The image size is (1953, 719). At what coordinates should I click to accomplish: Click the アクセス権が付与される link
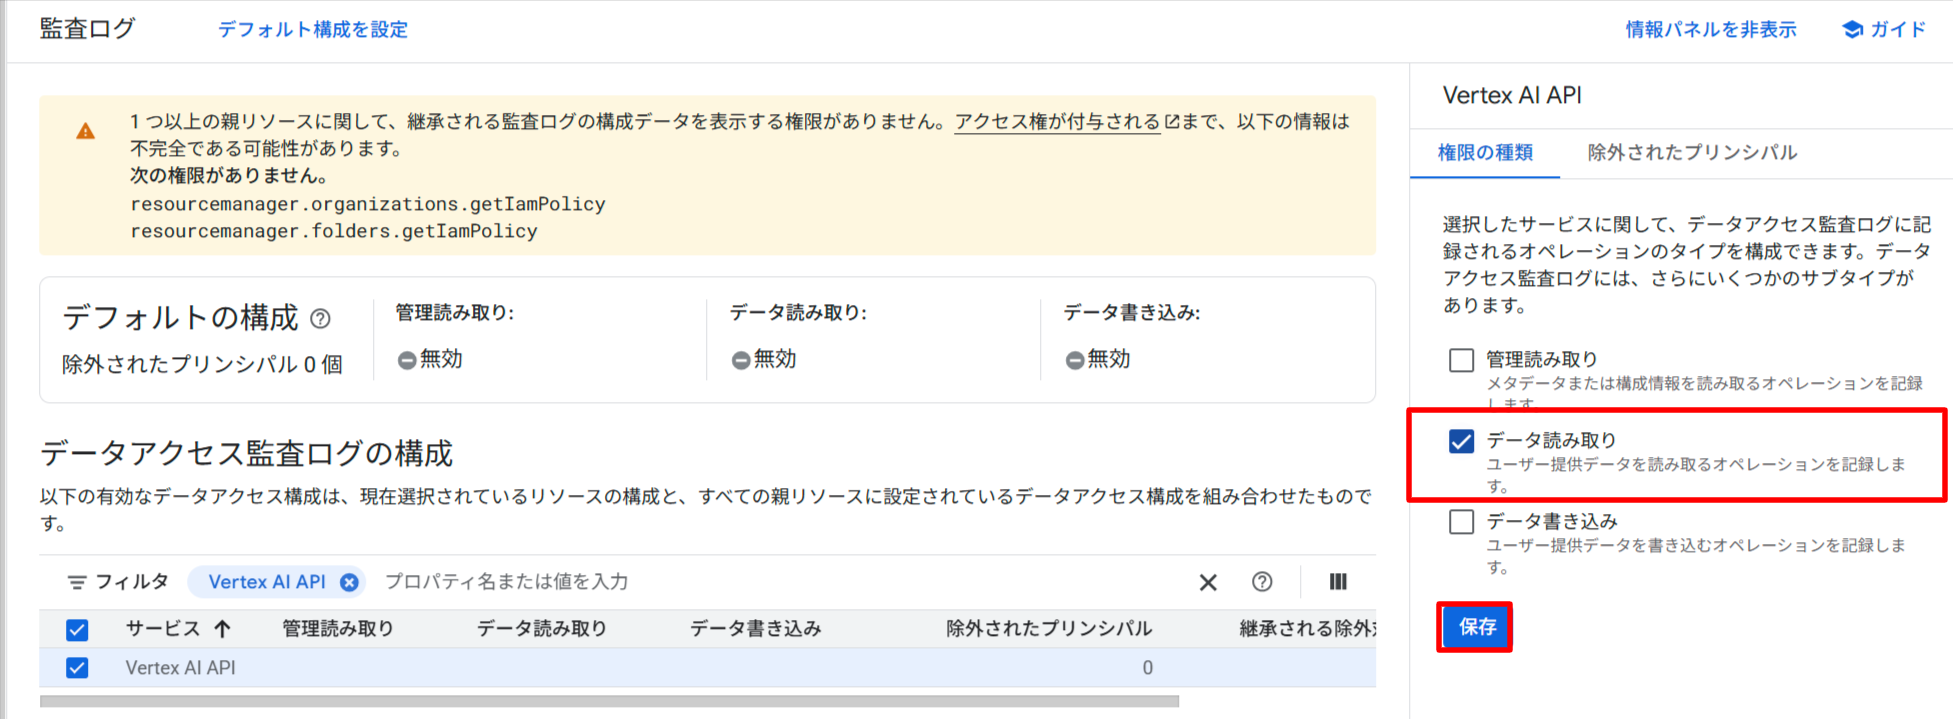coord(1055,122)
